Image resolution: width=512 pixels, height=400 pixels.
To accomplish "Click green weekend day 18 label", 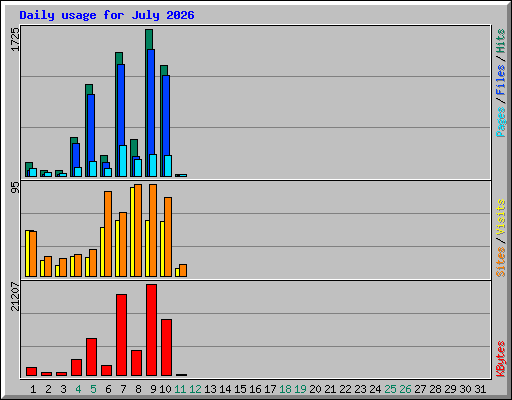I will tap(285, 389).
